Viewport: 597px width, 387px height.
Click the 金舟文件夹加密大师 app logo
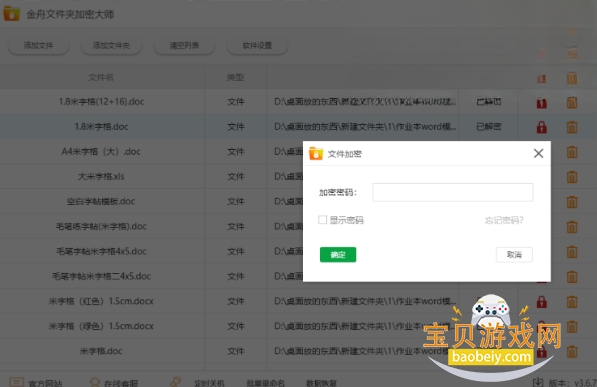tap(11, 14)
